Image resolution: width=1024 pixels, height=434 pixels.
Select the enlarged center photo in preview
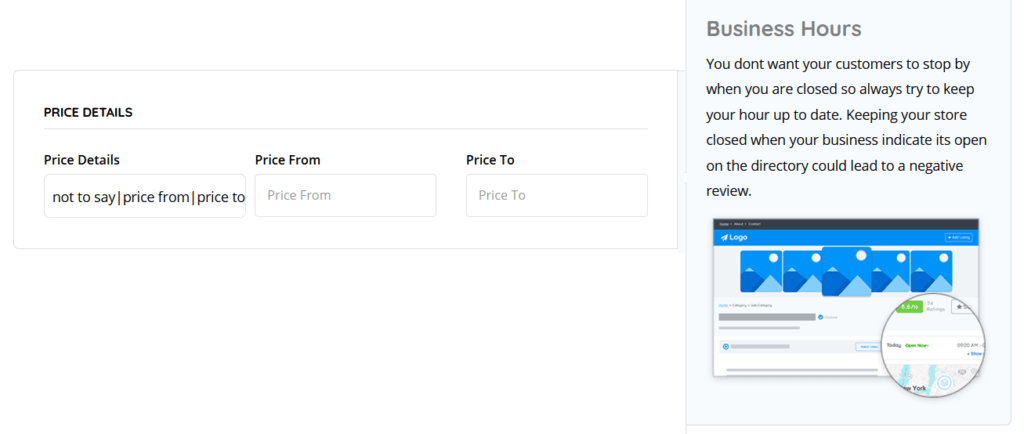pyautogui.click(x=846, y=272)
